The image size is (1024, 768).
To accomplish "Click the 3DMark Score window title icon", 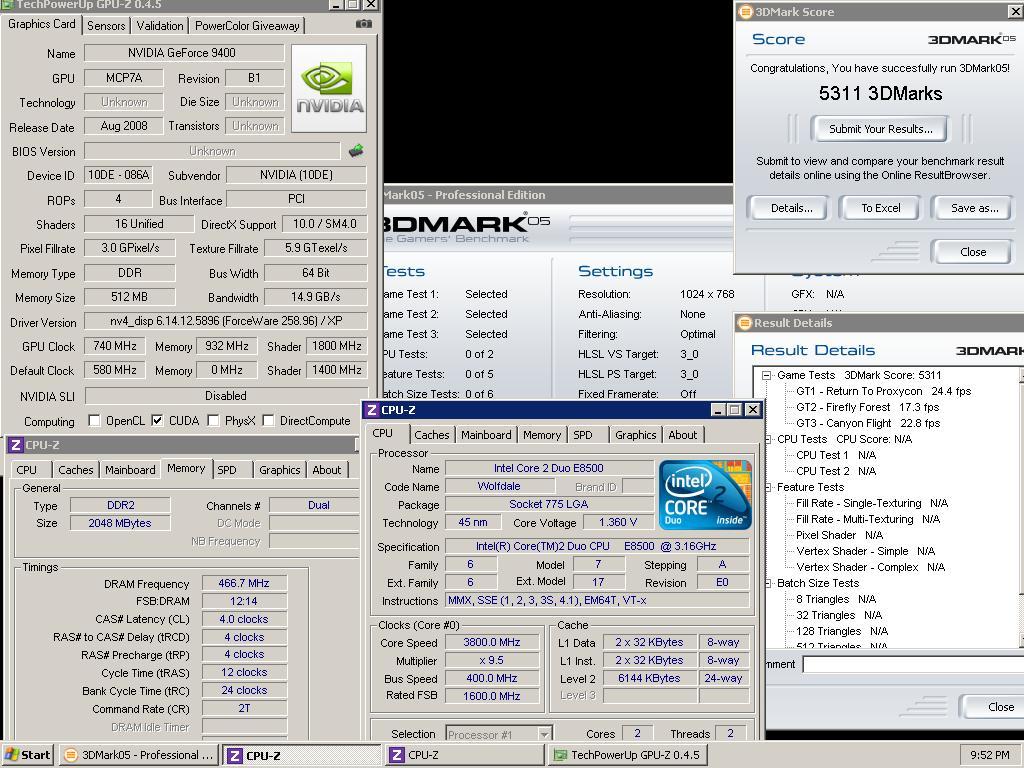I will pos(745,12).
